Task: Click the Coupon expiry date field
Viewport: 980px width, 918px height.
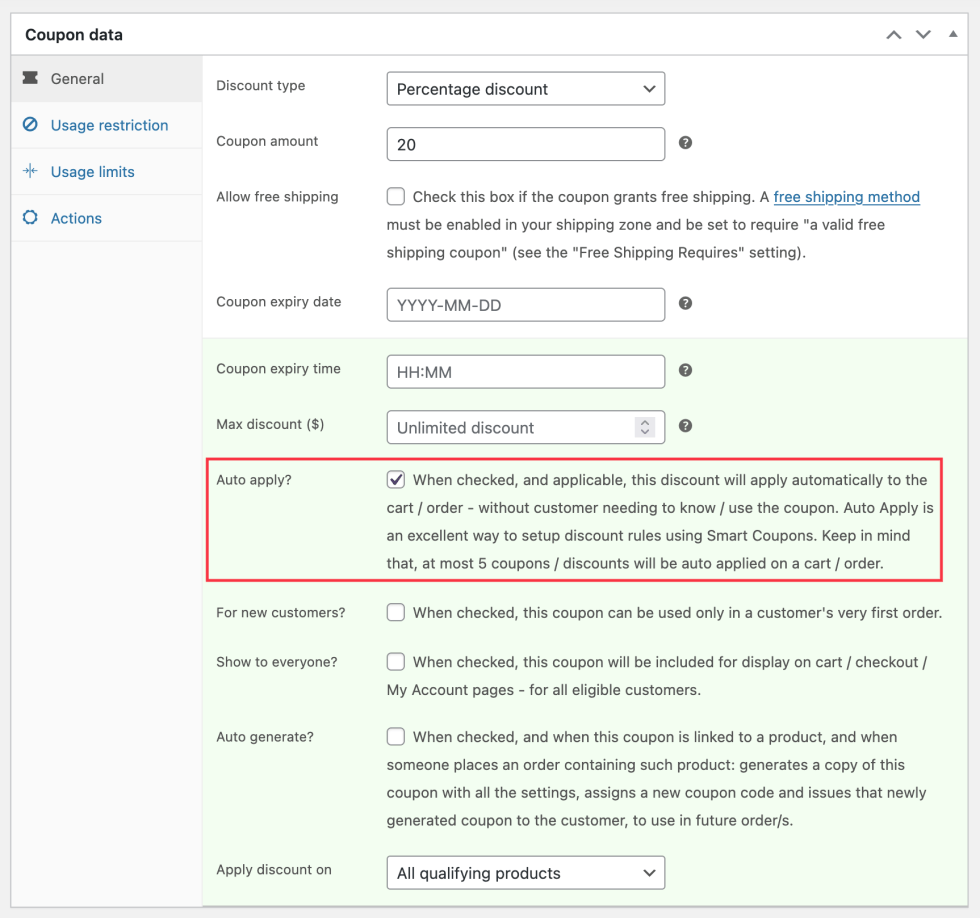Action: click(525, 305)
